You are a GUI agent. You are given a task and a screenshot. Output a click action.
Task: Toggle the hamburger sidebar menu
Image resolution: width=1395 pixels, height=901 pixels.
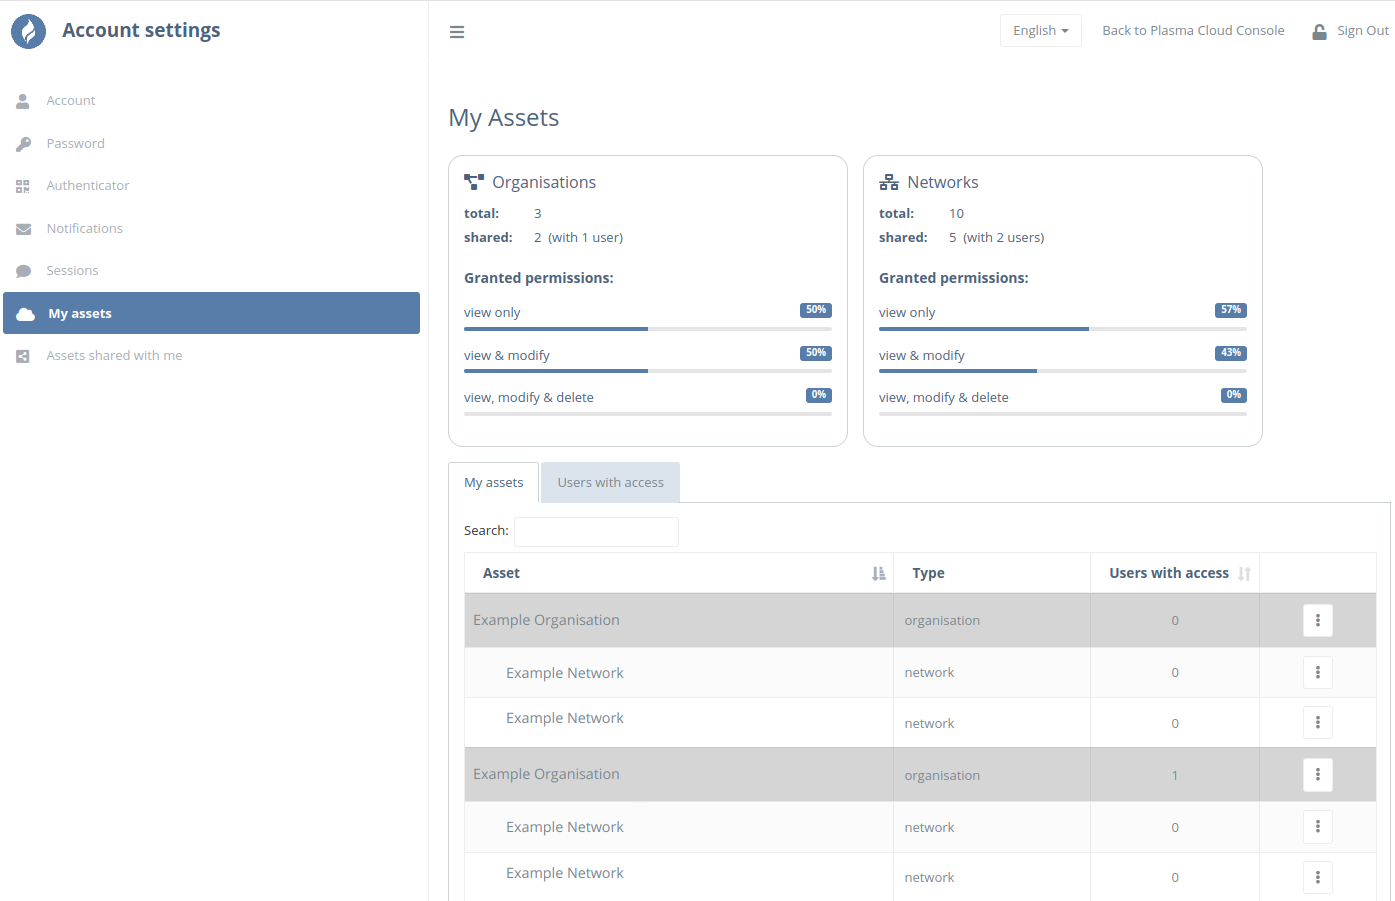pos(457,32)
